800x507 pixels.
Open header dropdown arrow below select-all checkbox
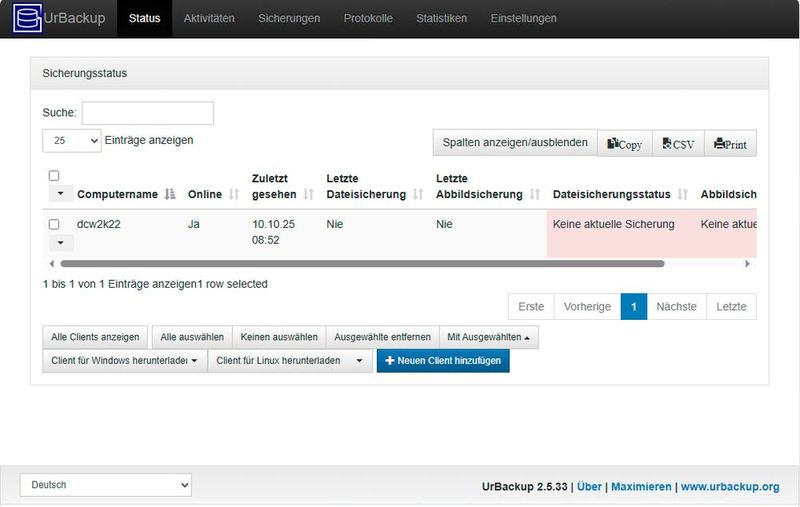[61, 193]
